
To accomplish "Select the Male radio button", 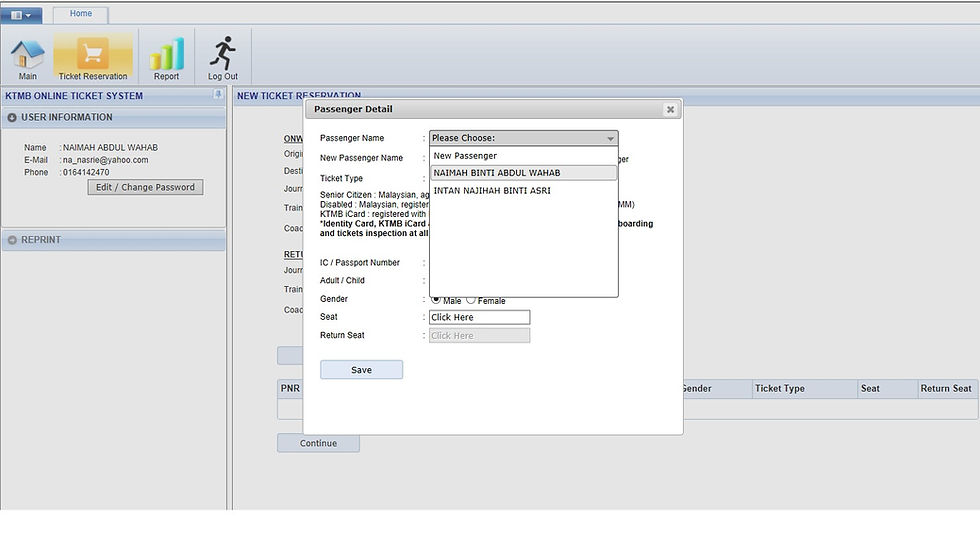I will coord(436,300).
